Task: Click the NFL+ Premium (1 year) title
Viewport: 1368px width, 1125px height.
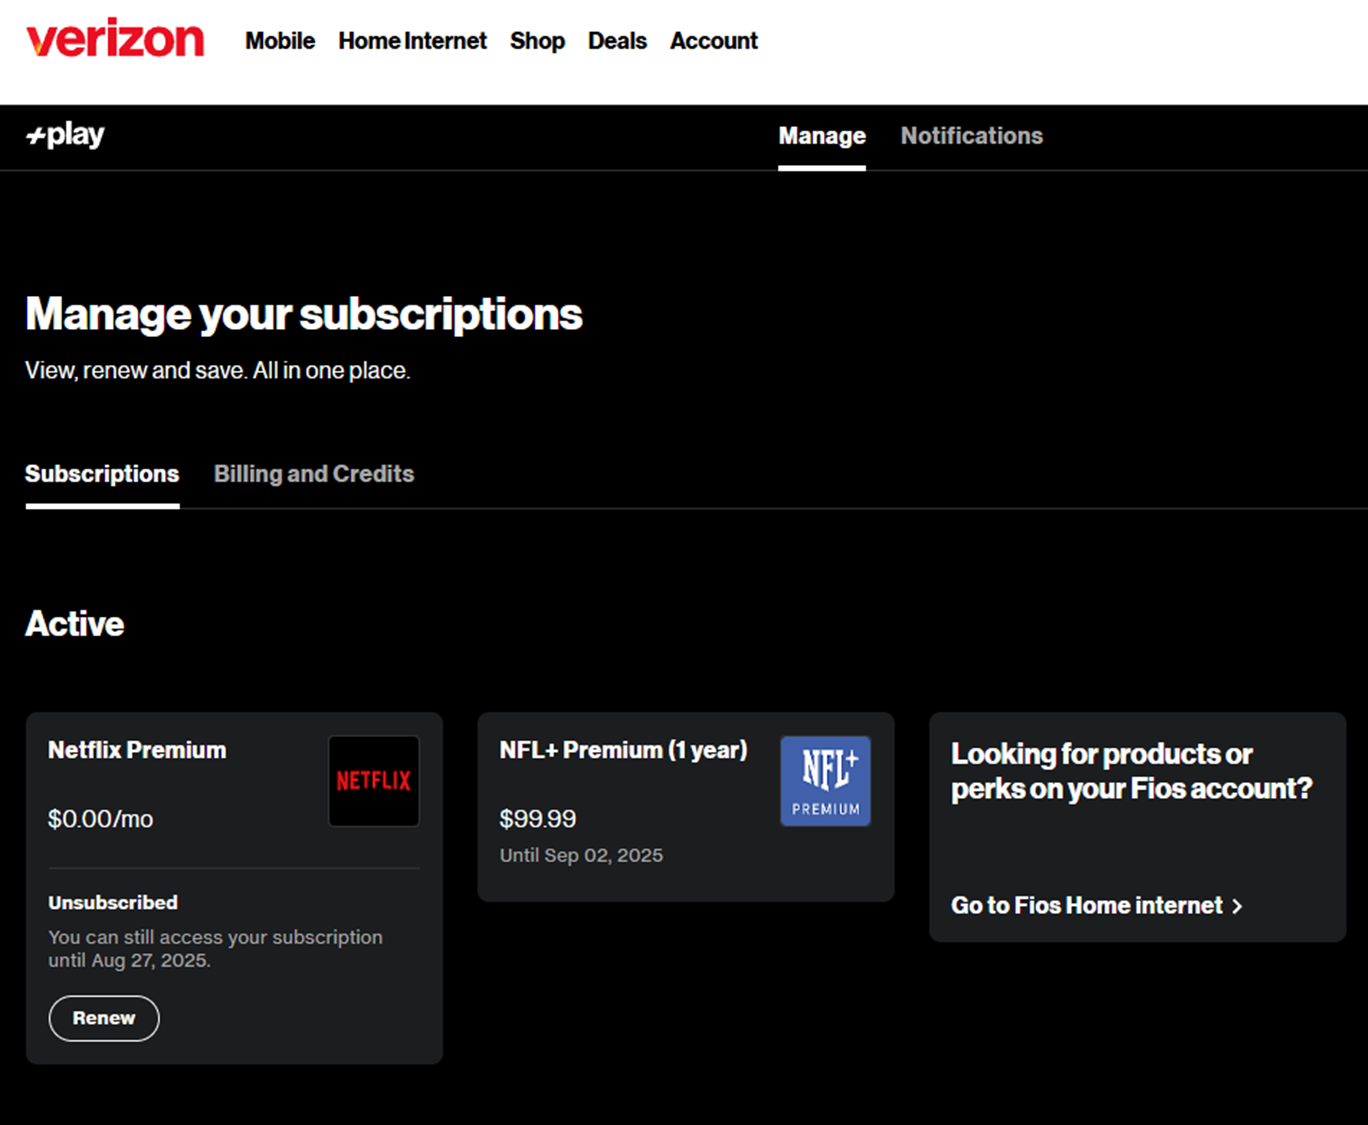Action: [623, 750]
